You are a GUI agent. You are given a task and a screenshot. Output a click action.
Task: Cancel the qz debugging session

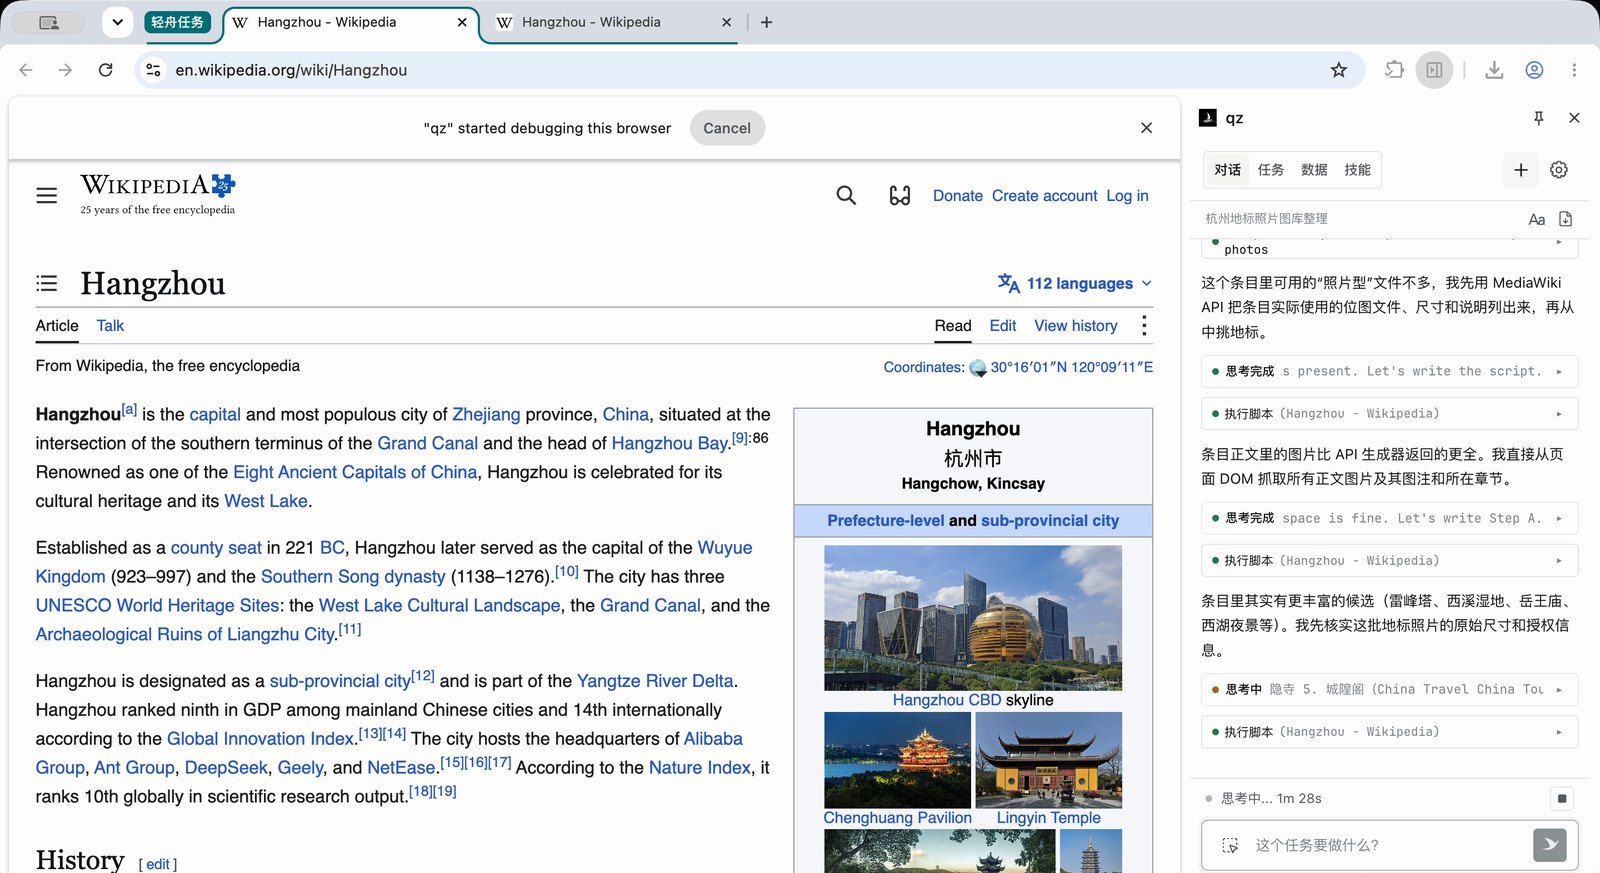pos(727,128)
